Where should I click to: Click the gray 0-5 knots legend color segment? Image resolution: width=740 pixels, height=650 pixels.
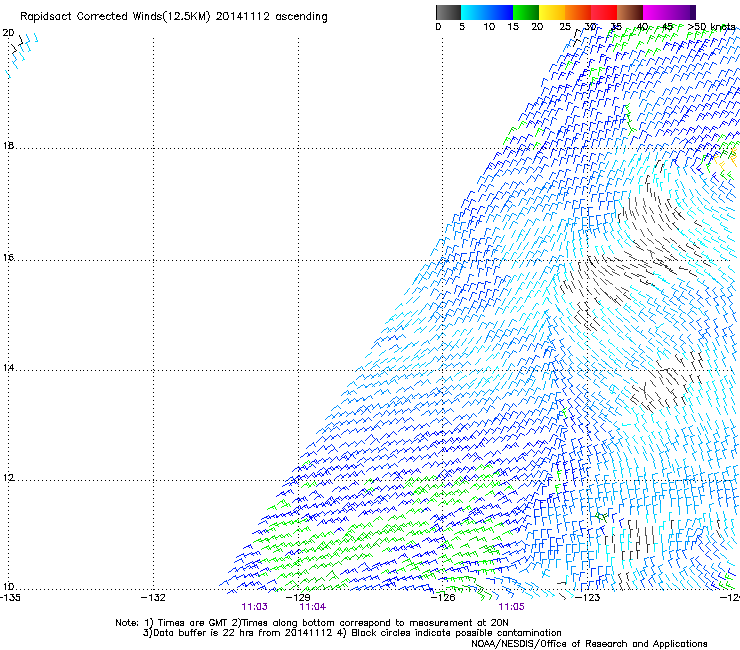point(448,12)
